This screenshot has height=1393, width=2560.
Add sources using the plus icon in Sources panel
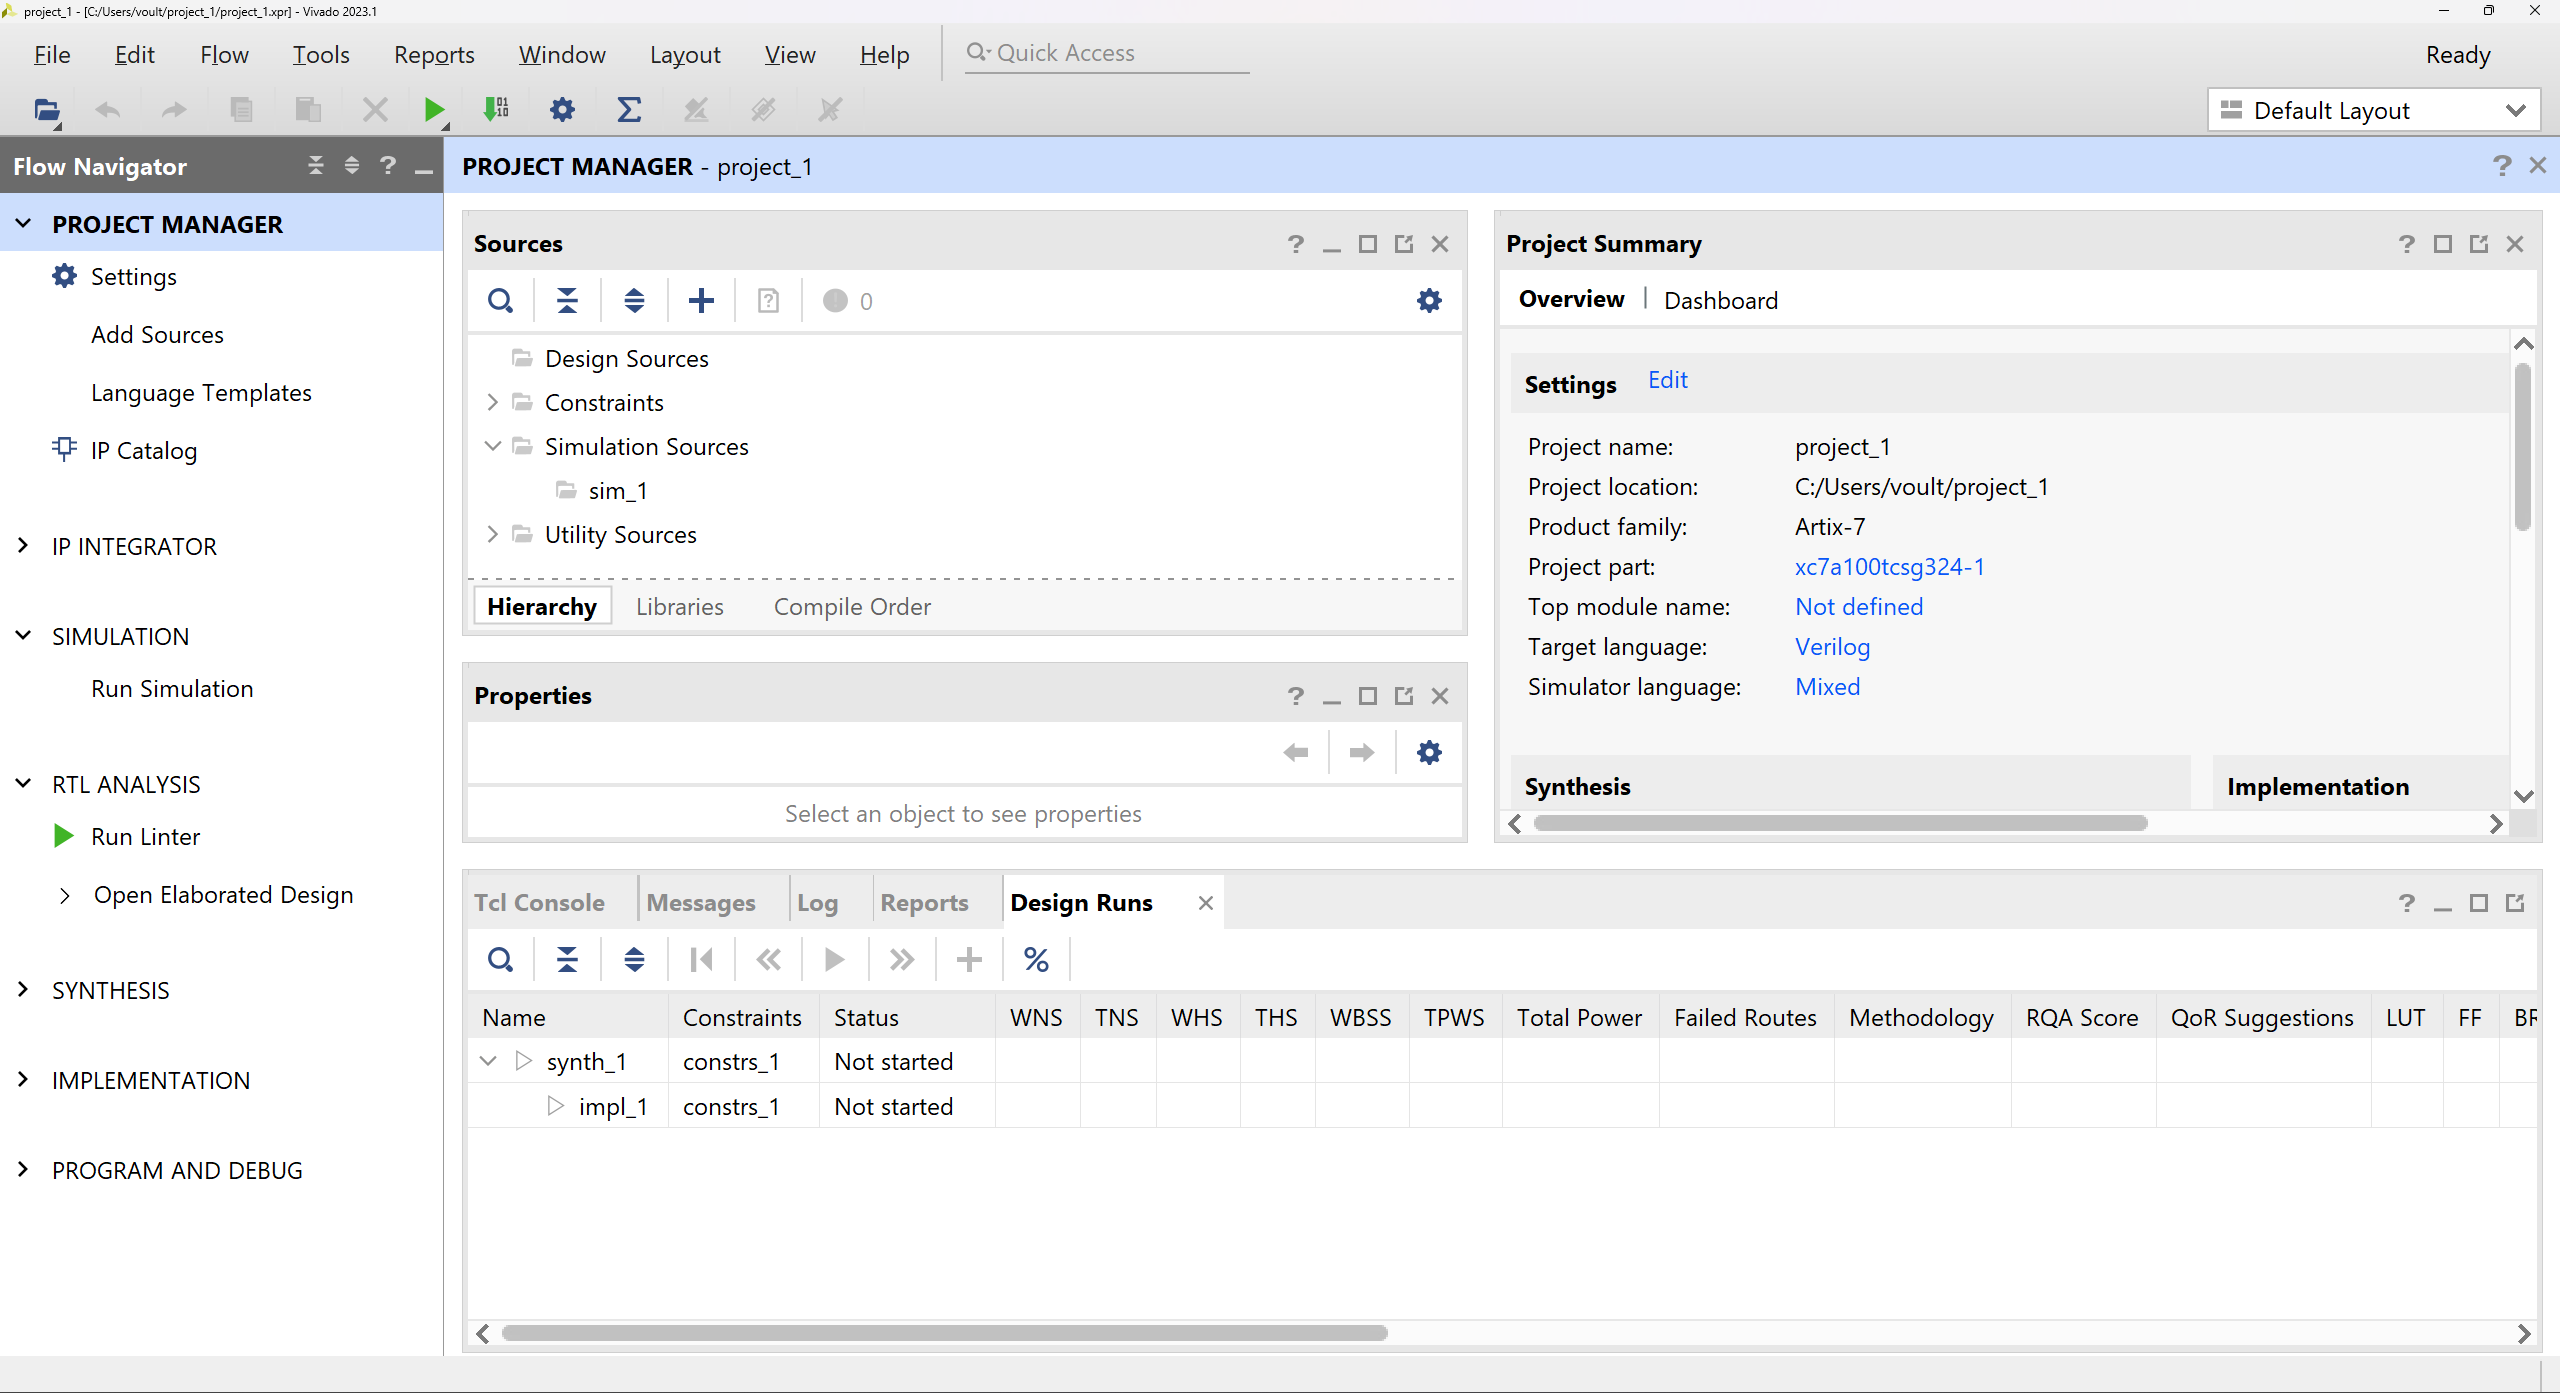(x=700, y=300)
